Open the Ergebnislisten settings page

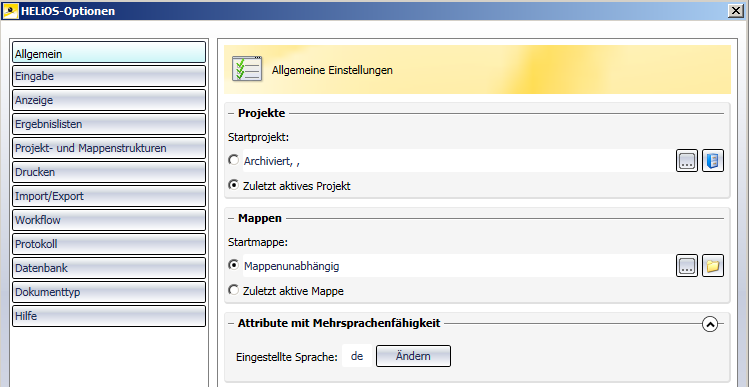coord(109,124)
